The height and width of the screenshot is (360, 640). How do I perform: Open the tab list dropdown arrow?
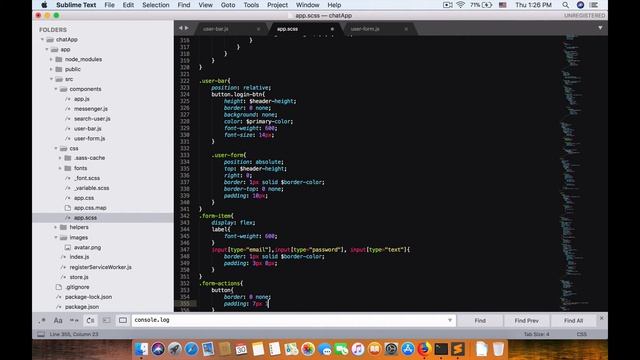(x=600, y=28)
